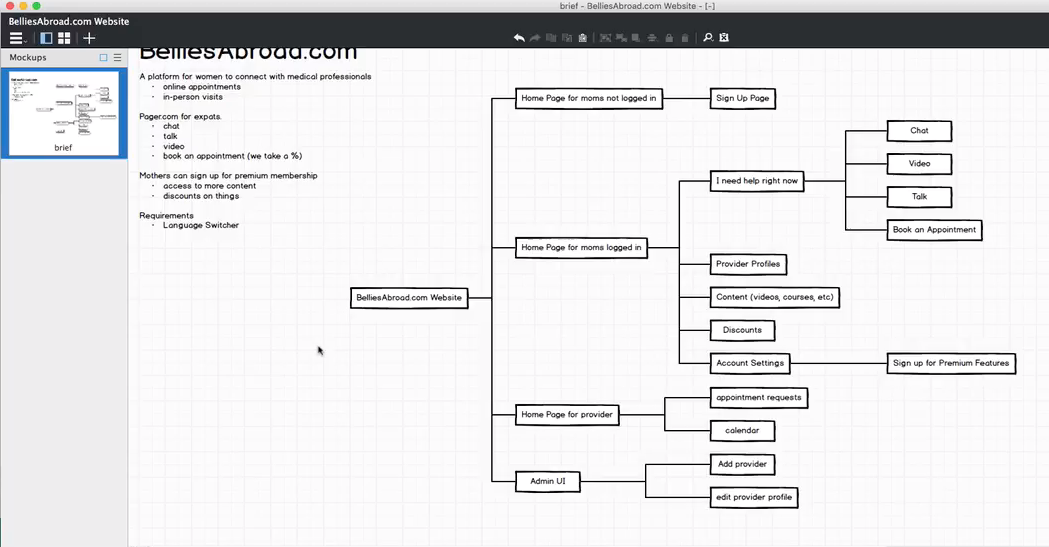1049x547 pixels.
Task: Click the Group selection icon
Action: [x=605, y=37]
